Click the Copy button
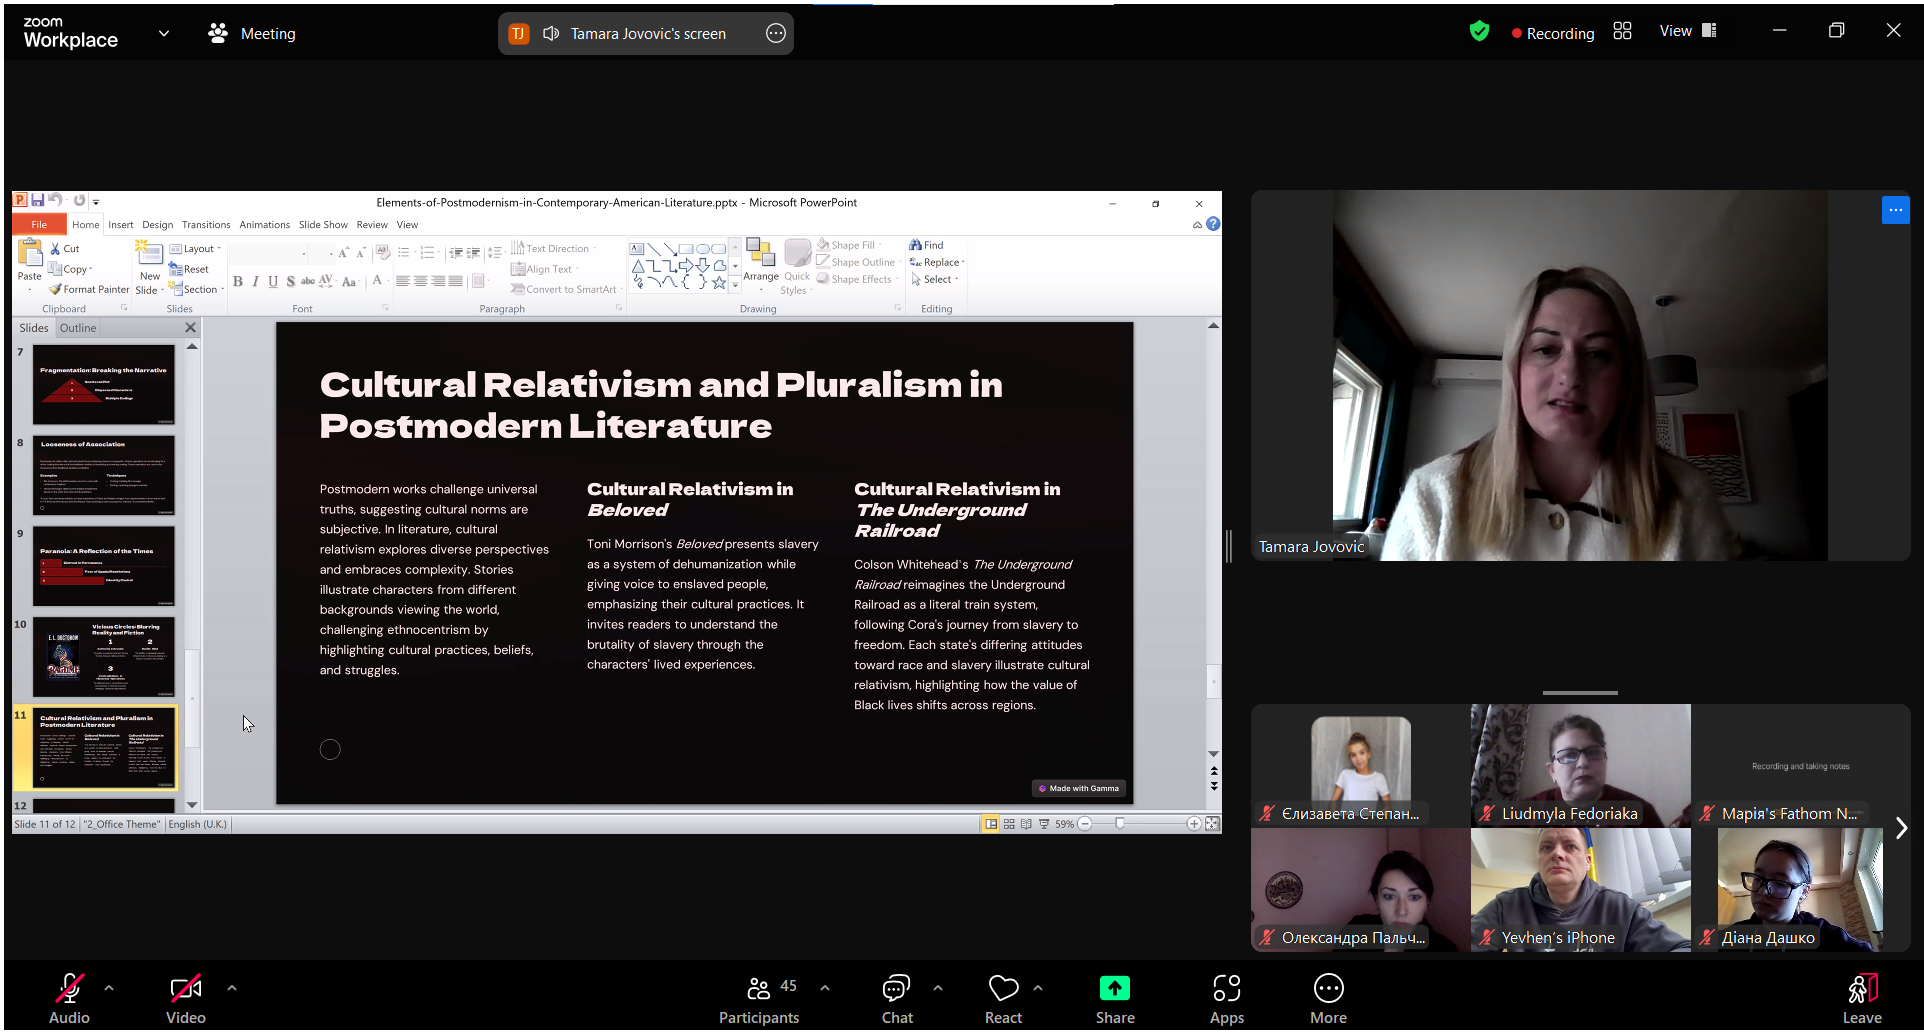This screenshot has width=1924, height=1032. pyautogui.click(x=70, y=269)
